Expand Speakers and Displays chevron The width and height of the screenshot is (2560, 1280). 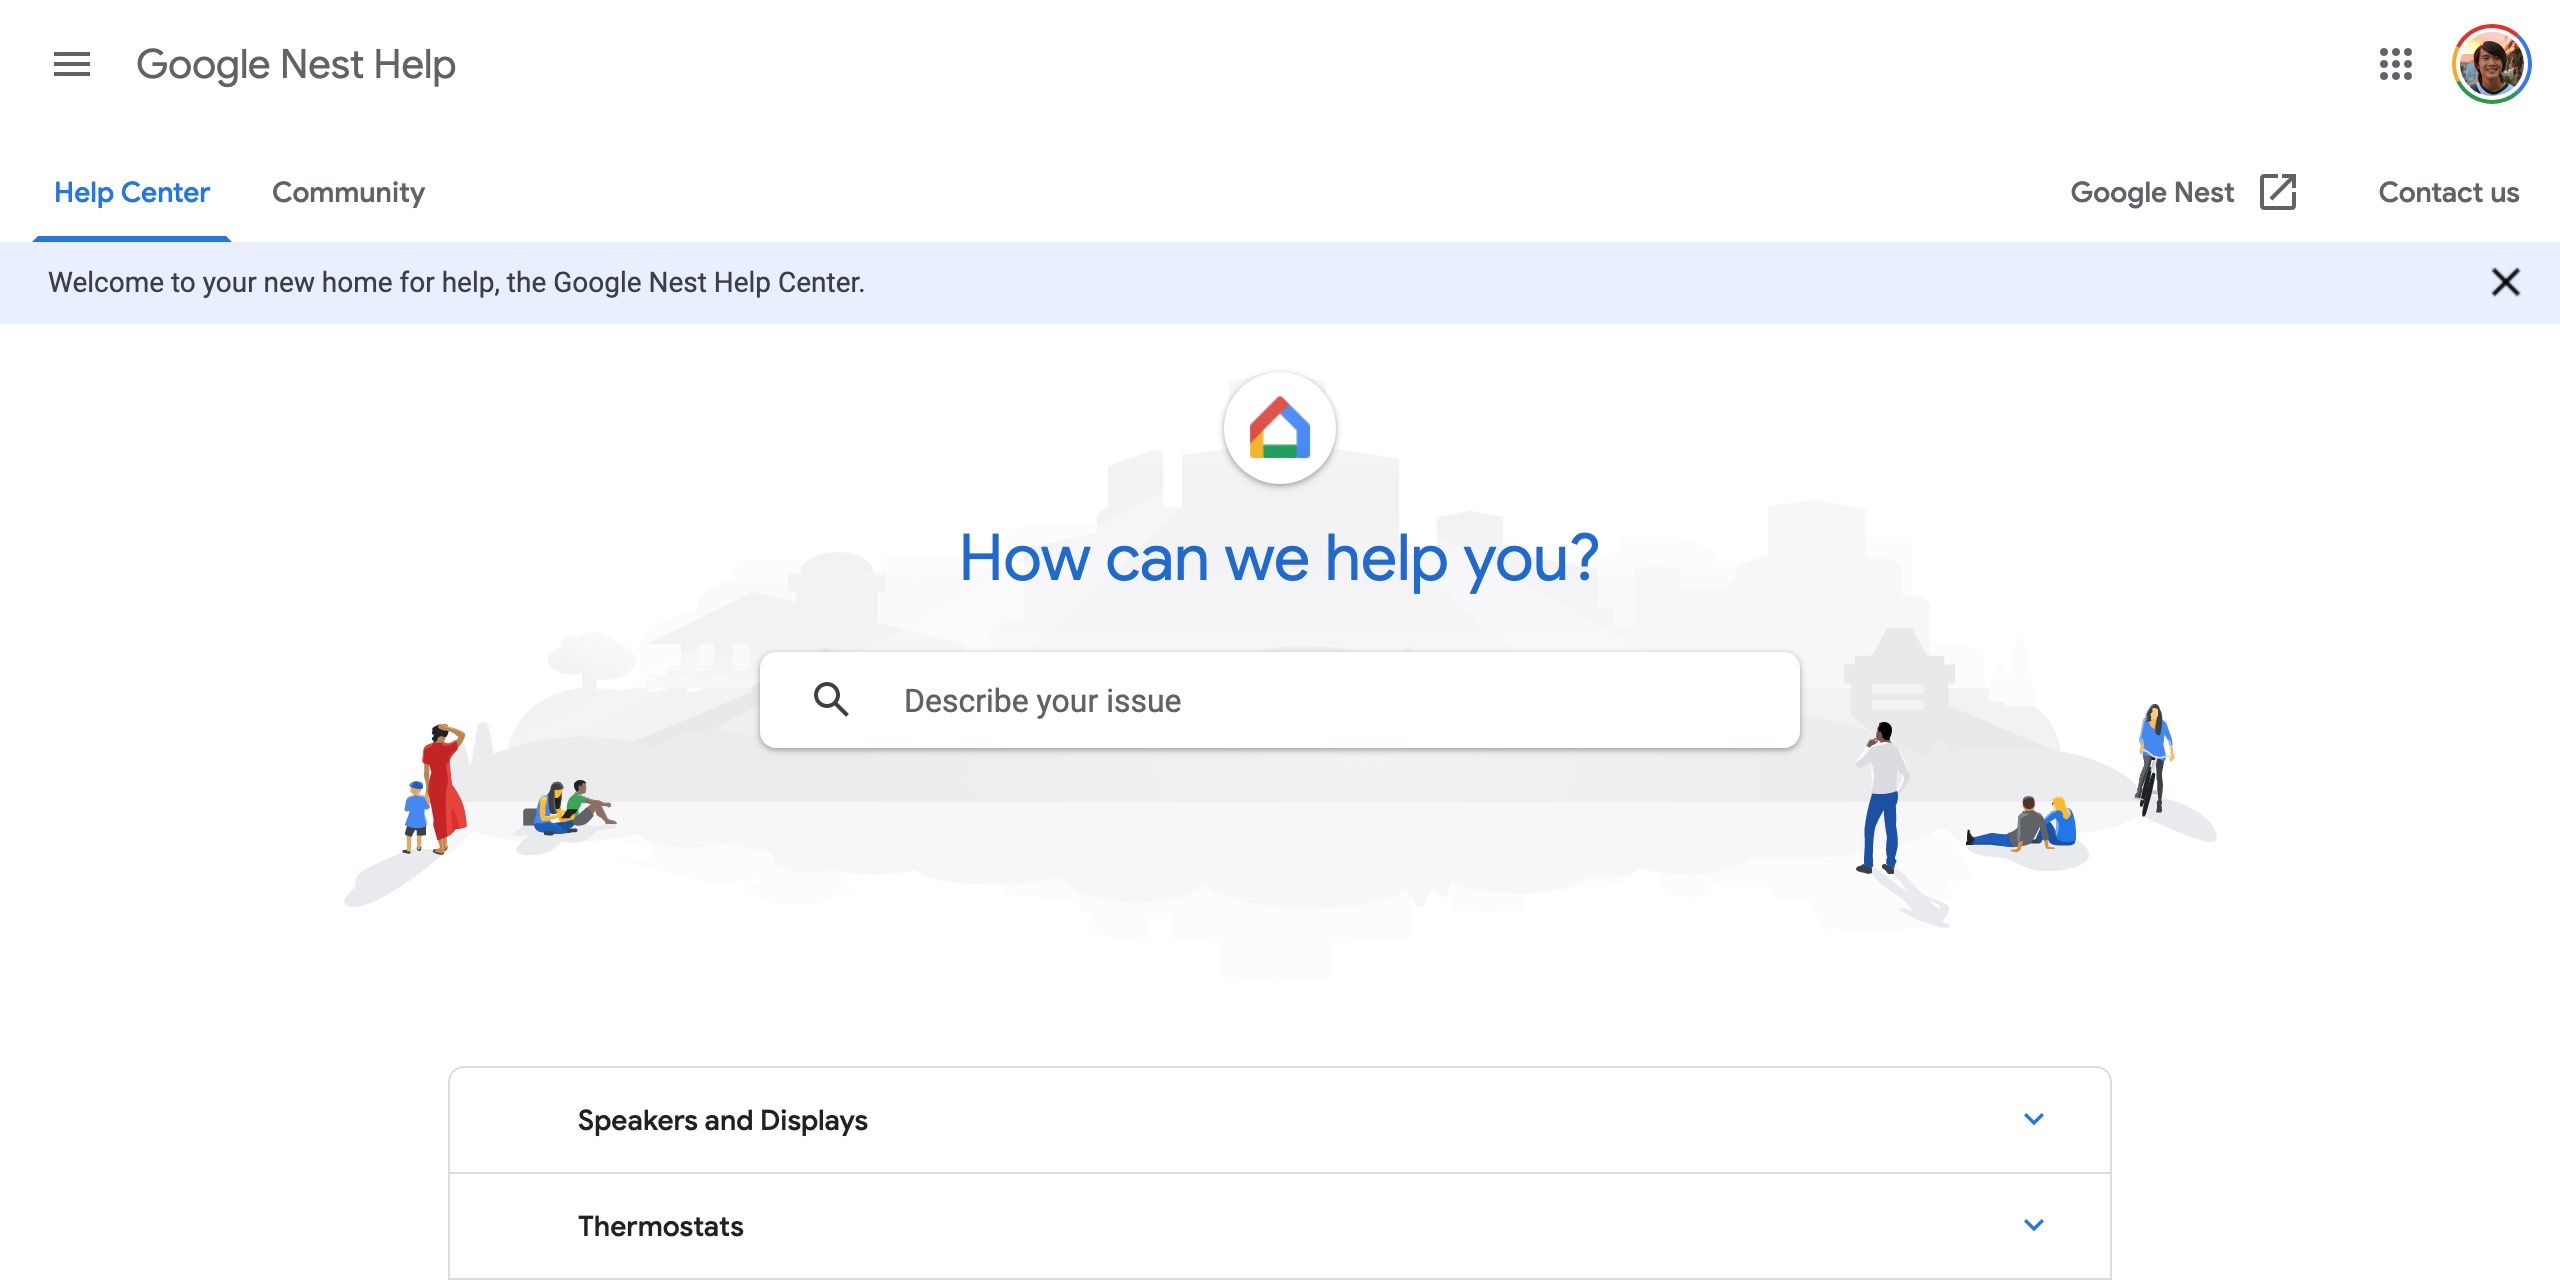coord(2033,1119)
